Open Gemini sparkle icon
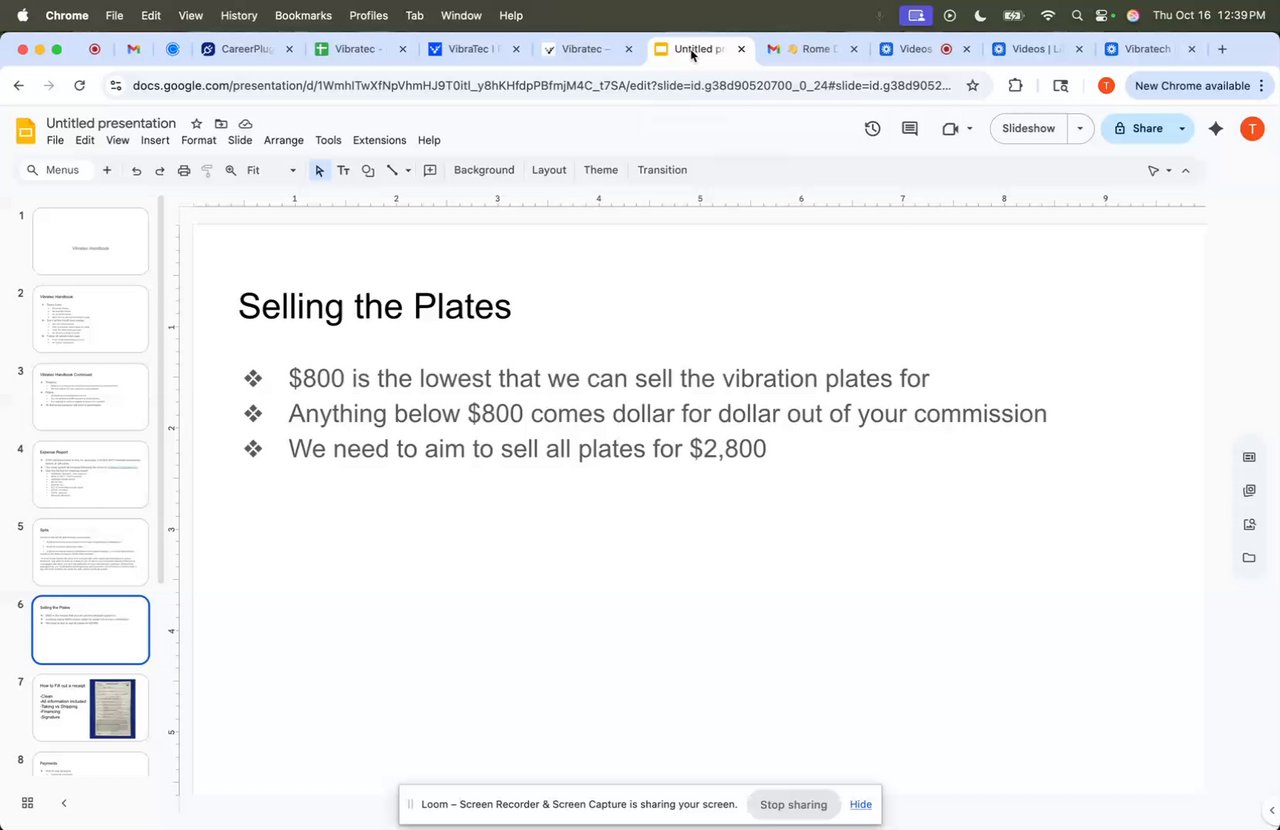This screenshot has height=830, width=1280. [x=1216, y=129]
